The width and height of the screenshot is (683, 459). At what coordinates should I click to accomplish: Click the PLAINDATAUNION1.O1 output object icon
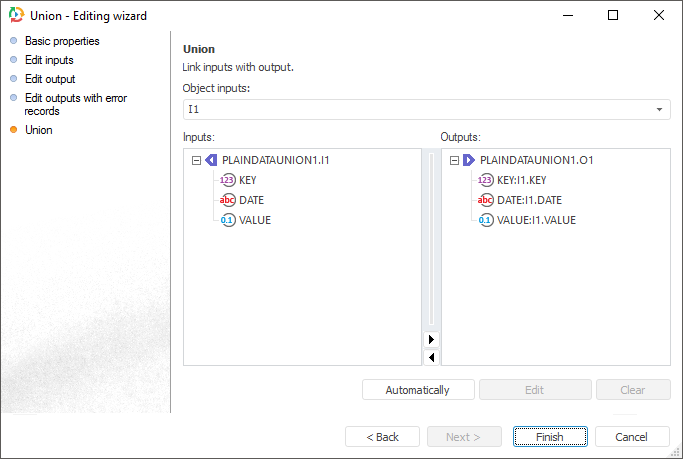[468, 160]
